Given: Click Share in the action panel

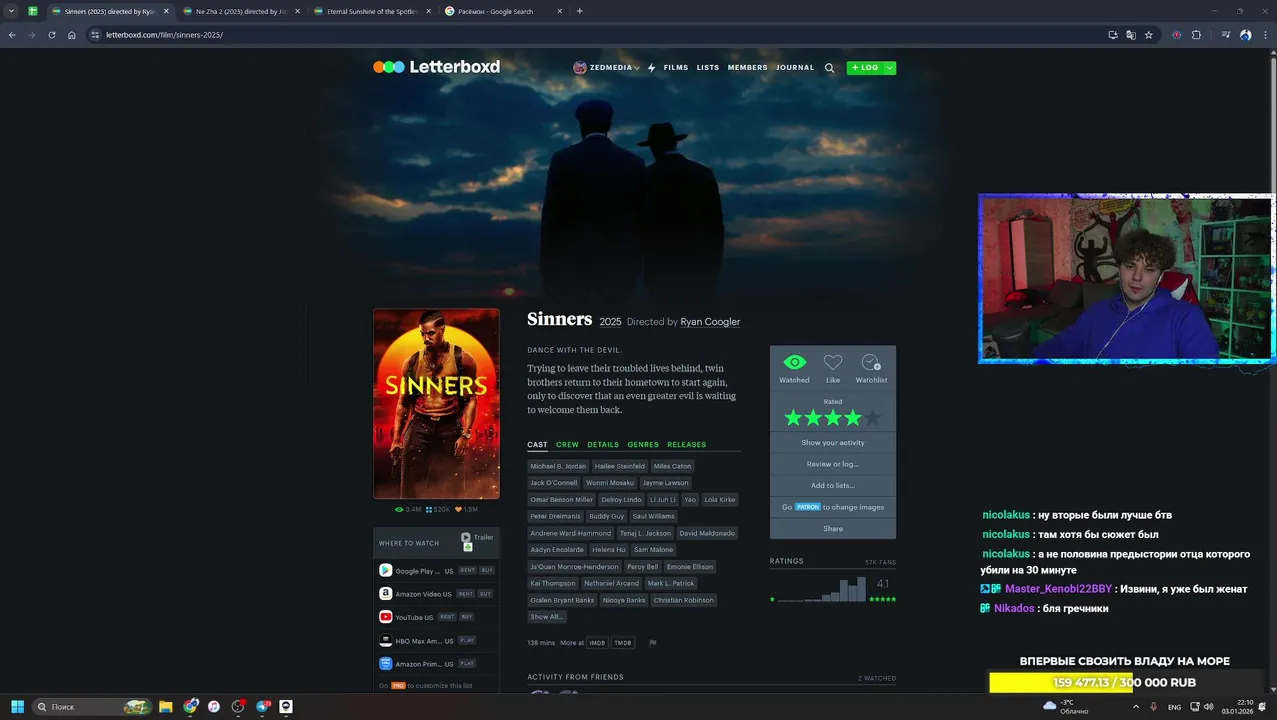Looking at the screenshot, I should tap(833, 529).
